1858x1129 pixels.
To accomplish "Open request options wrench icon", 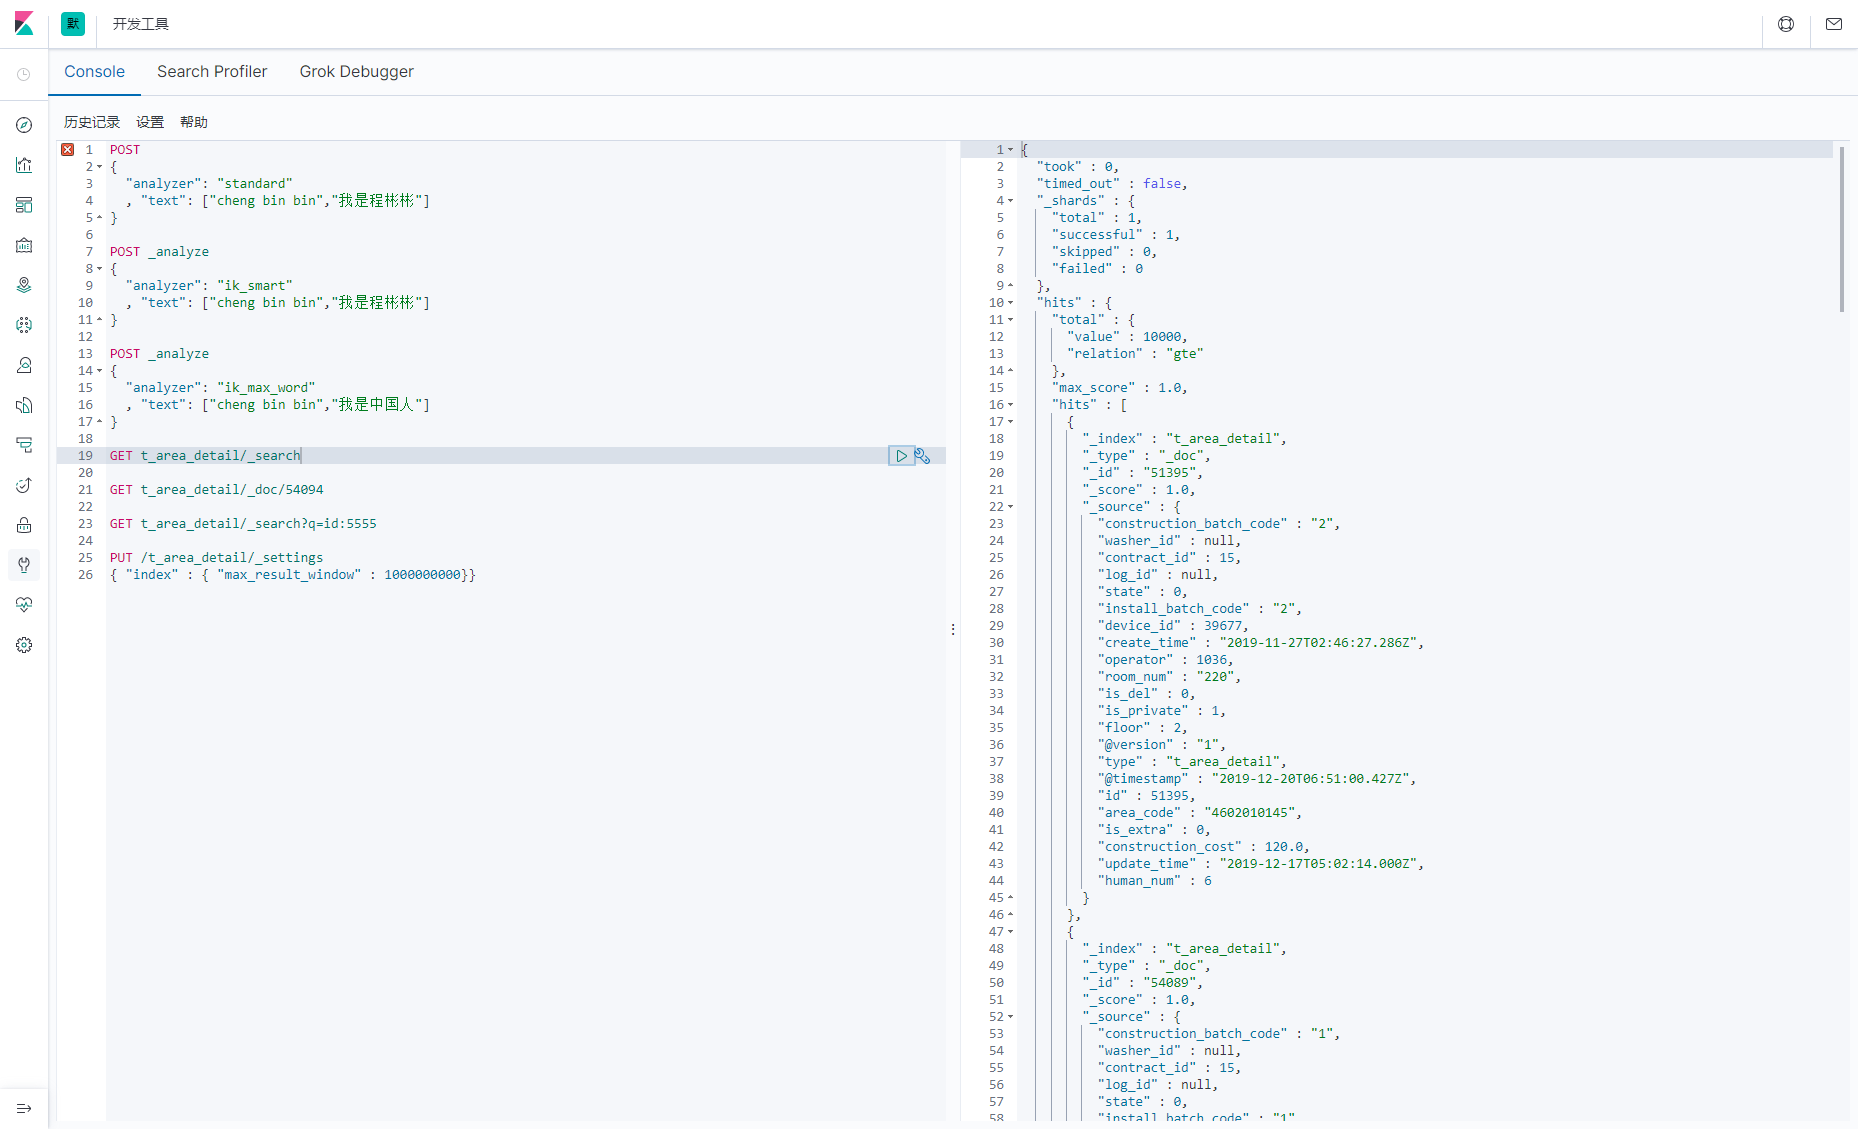I will (923, 456).
